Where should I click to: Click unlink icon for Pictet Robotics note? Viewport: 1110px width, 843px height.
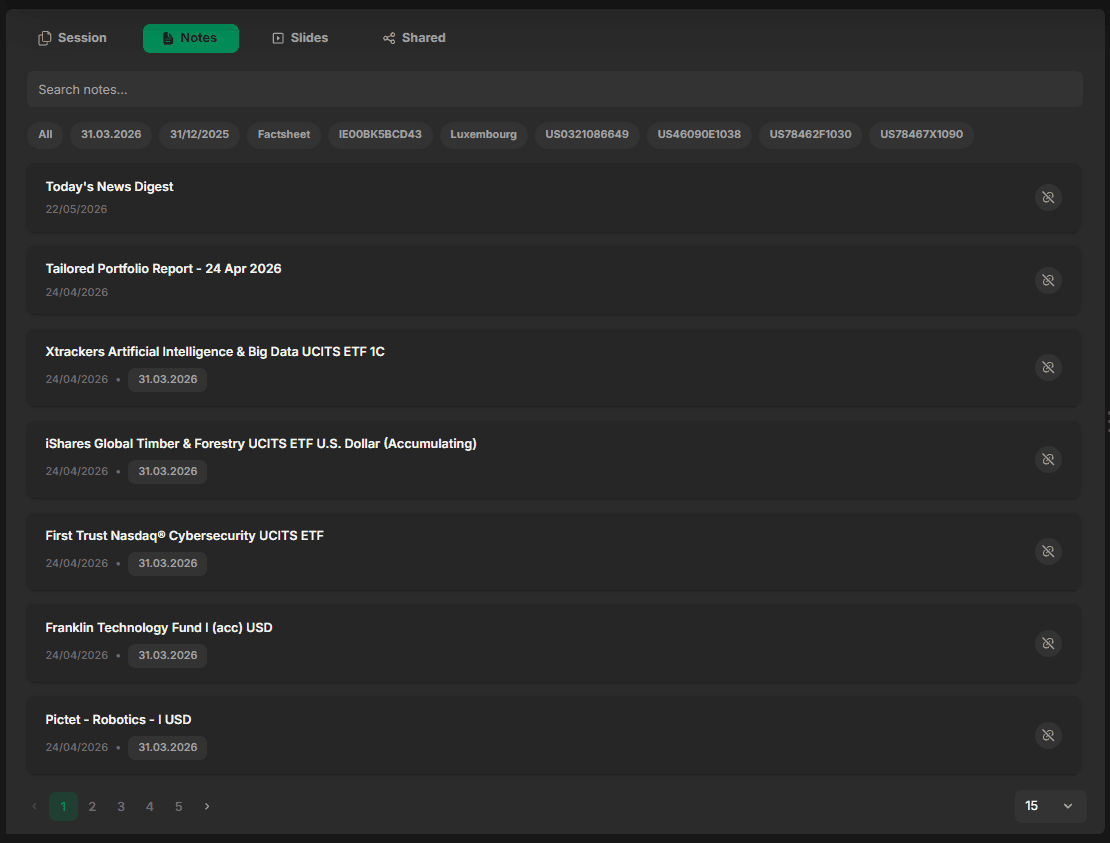(1048, 735)
